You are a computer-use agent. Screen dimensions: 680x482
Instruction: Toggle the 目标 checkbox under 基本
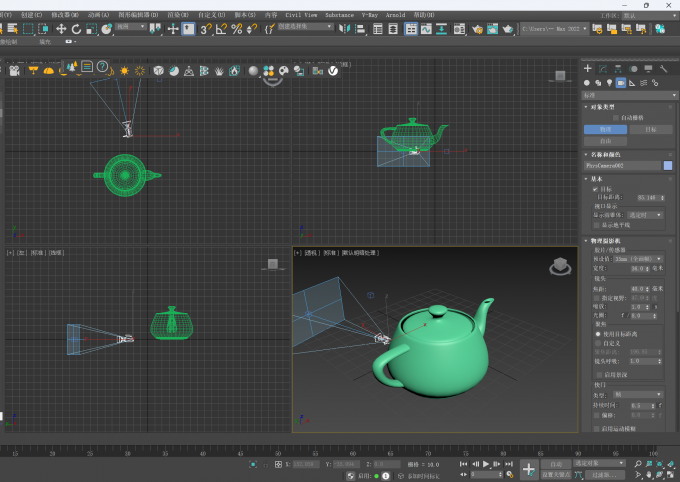pyautogui.click(x=595, y=189)
